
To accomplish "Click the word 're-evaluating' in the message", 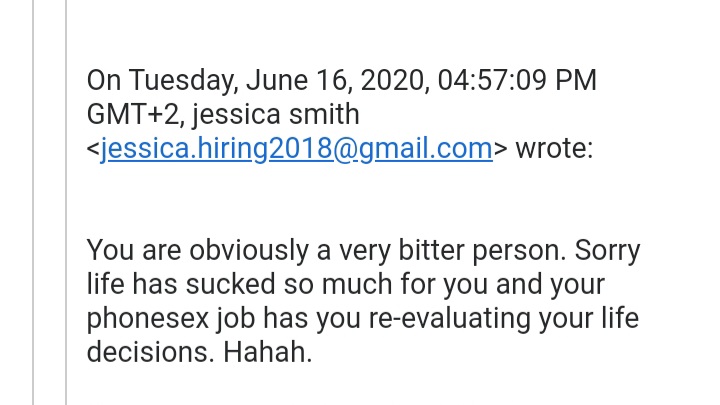I will 450,319.
